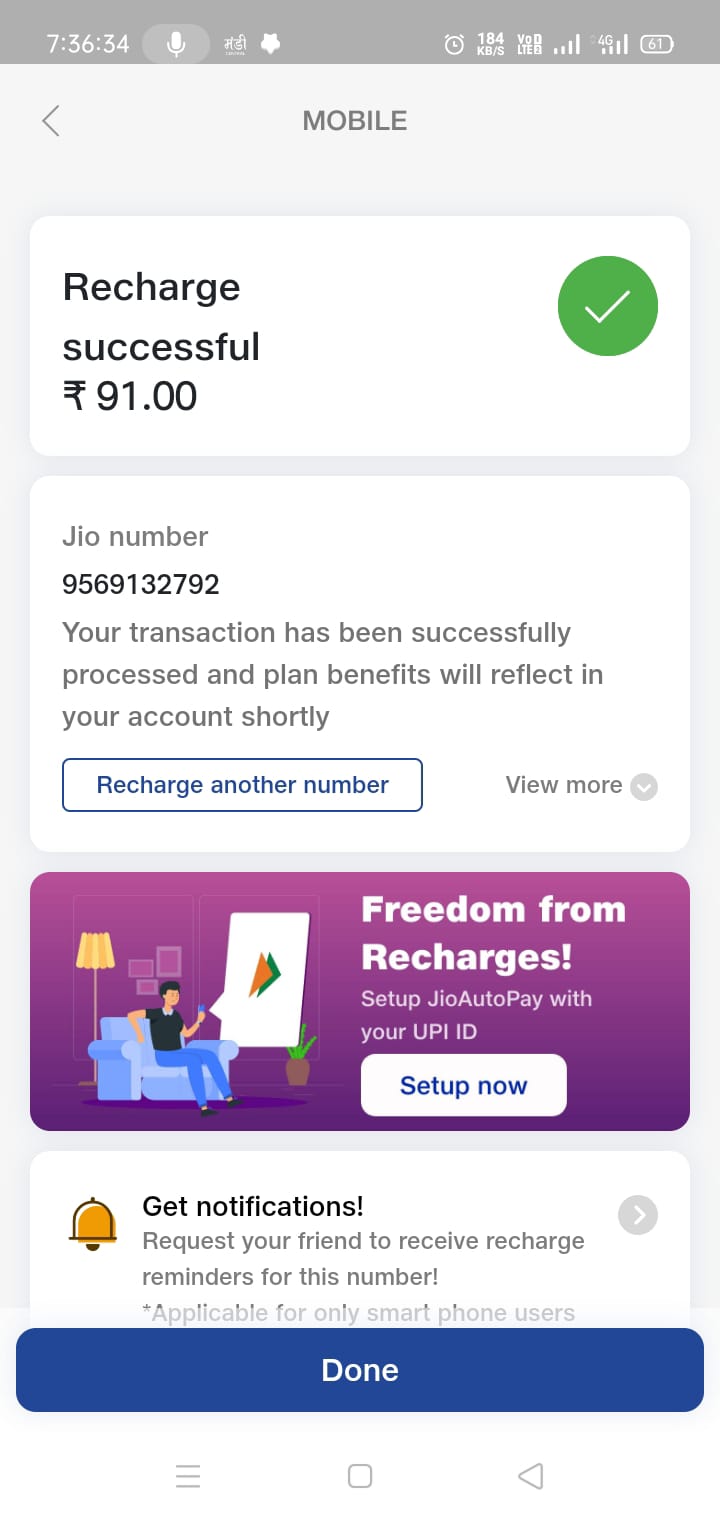
Task: Tap the battery level indicator
Action: click(x=657, y=44)
